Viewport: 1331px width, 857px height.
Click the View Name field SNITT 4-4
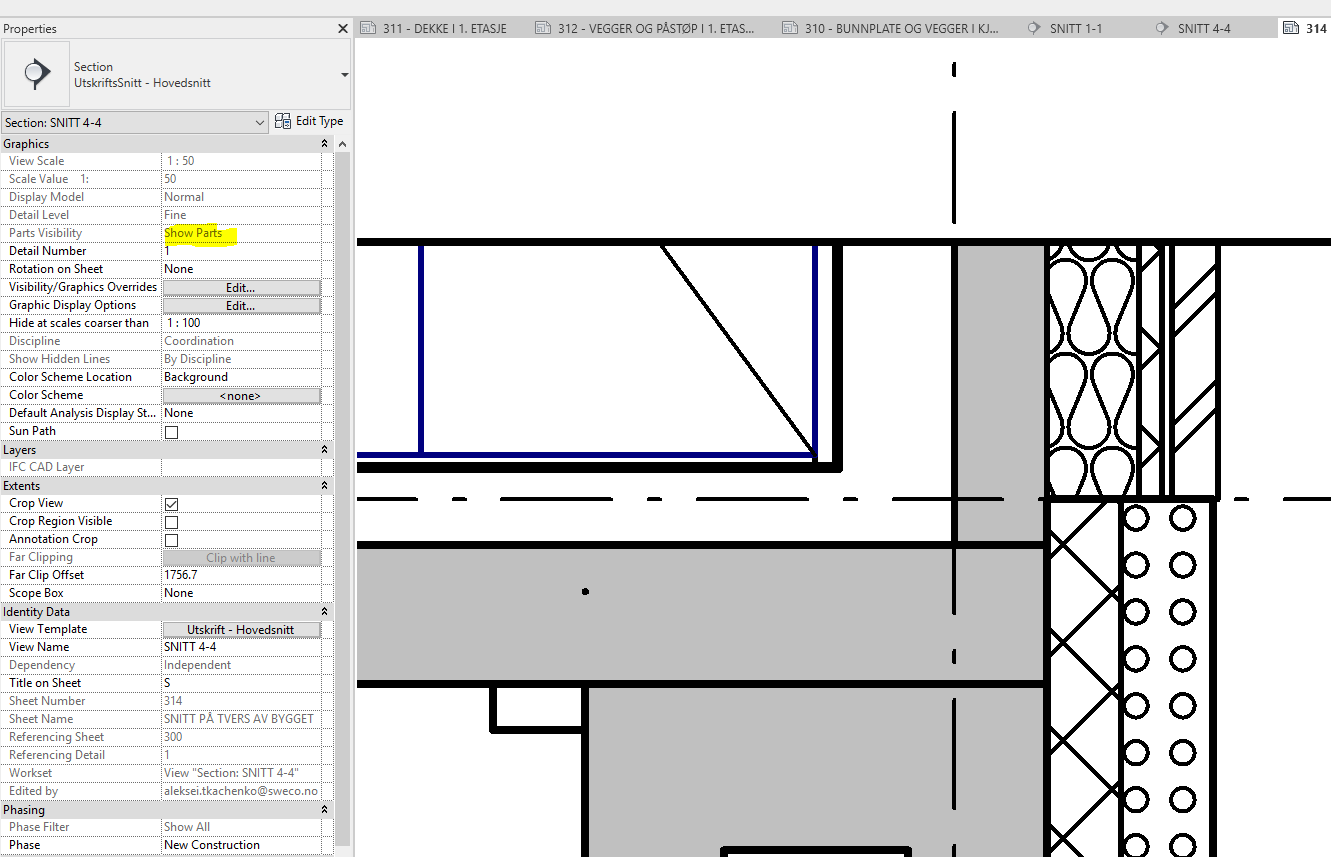pyautogui.click(x=241, y=647)
